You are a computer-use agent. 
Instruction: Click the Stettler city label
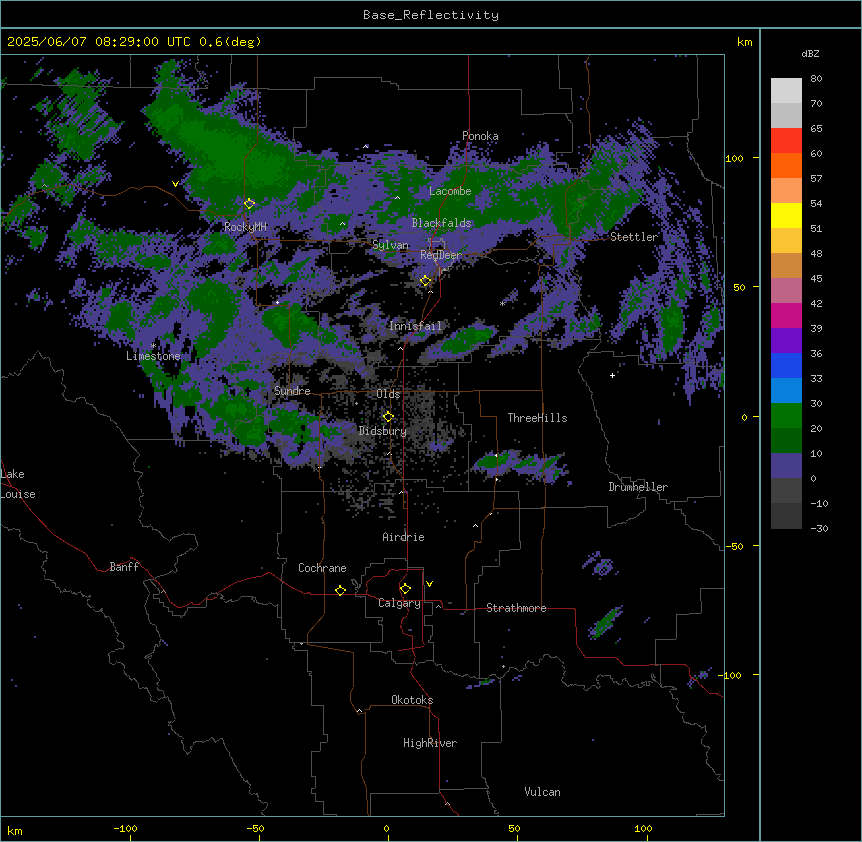634,237
